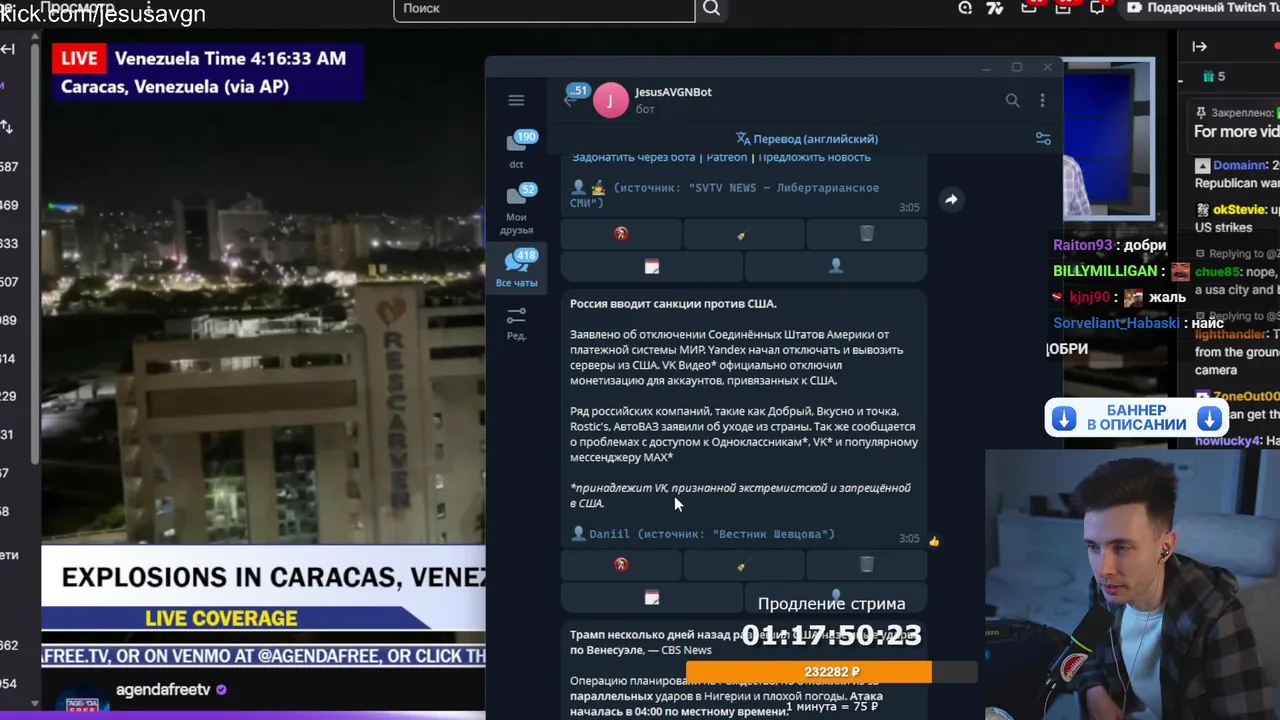Open Предложить новость link
This screenshot has width=1280, height=720.
pyautogui.click(x=814, y=157)
